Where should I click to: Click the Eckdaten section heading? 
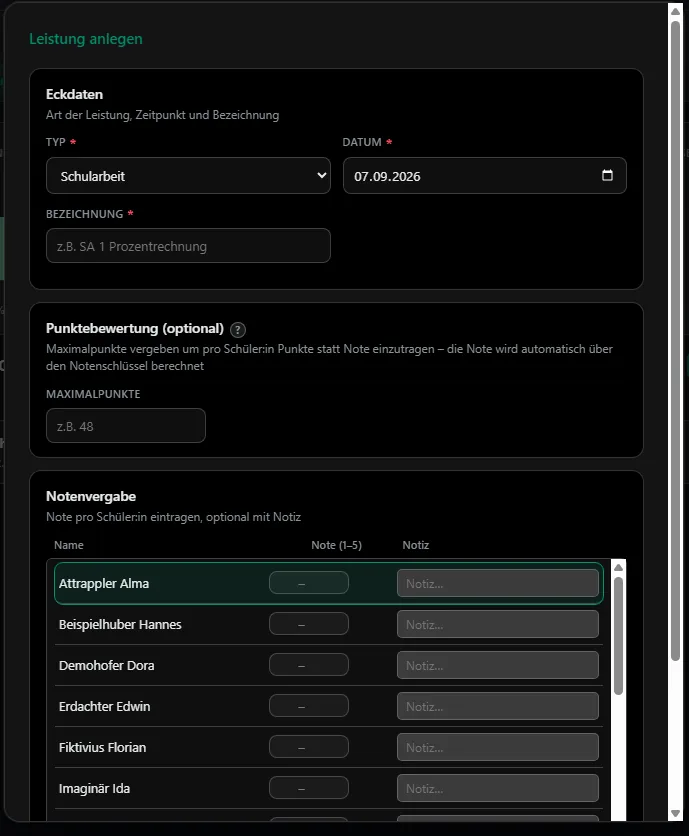(x=74, y=94)
